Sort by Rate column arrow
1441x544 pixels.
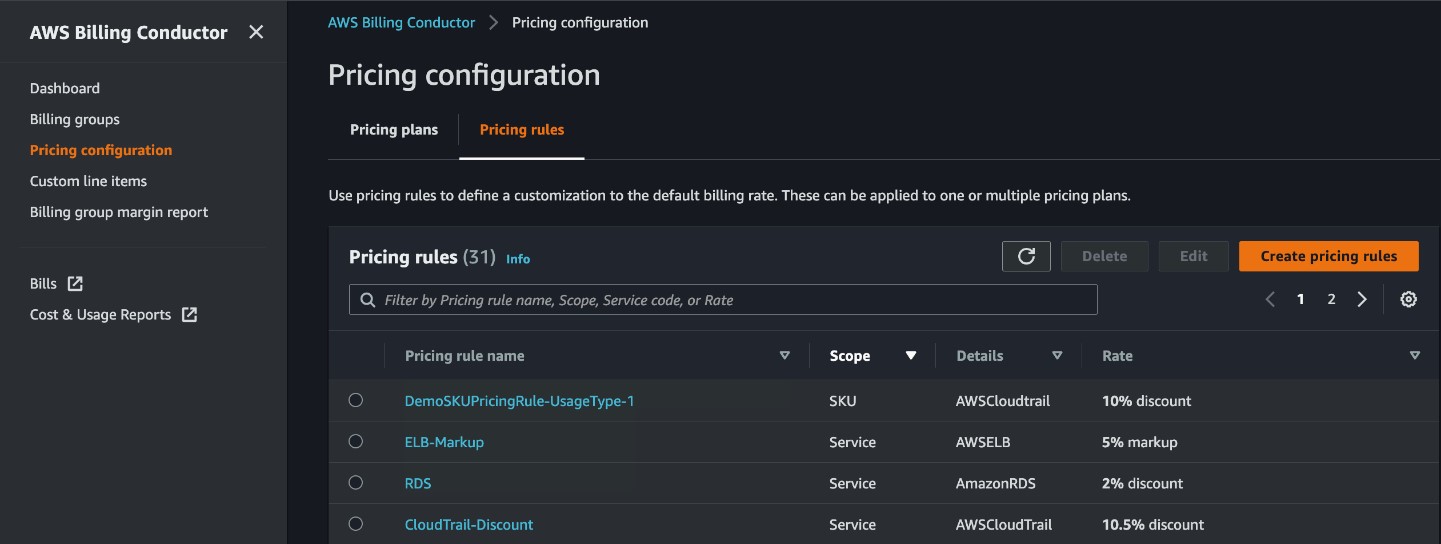pos(1415,355)
